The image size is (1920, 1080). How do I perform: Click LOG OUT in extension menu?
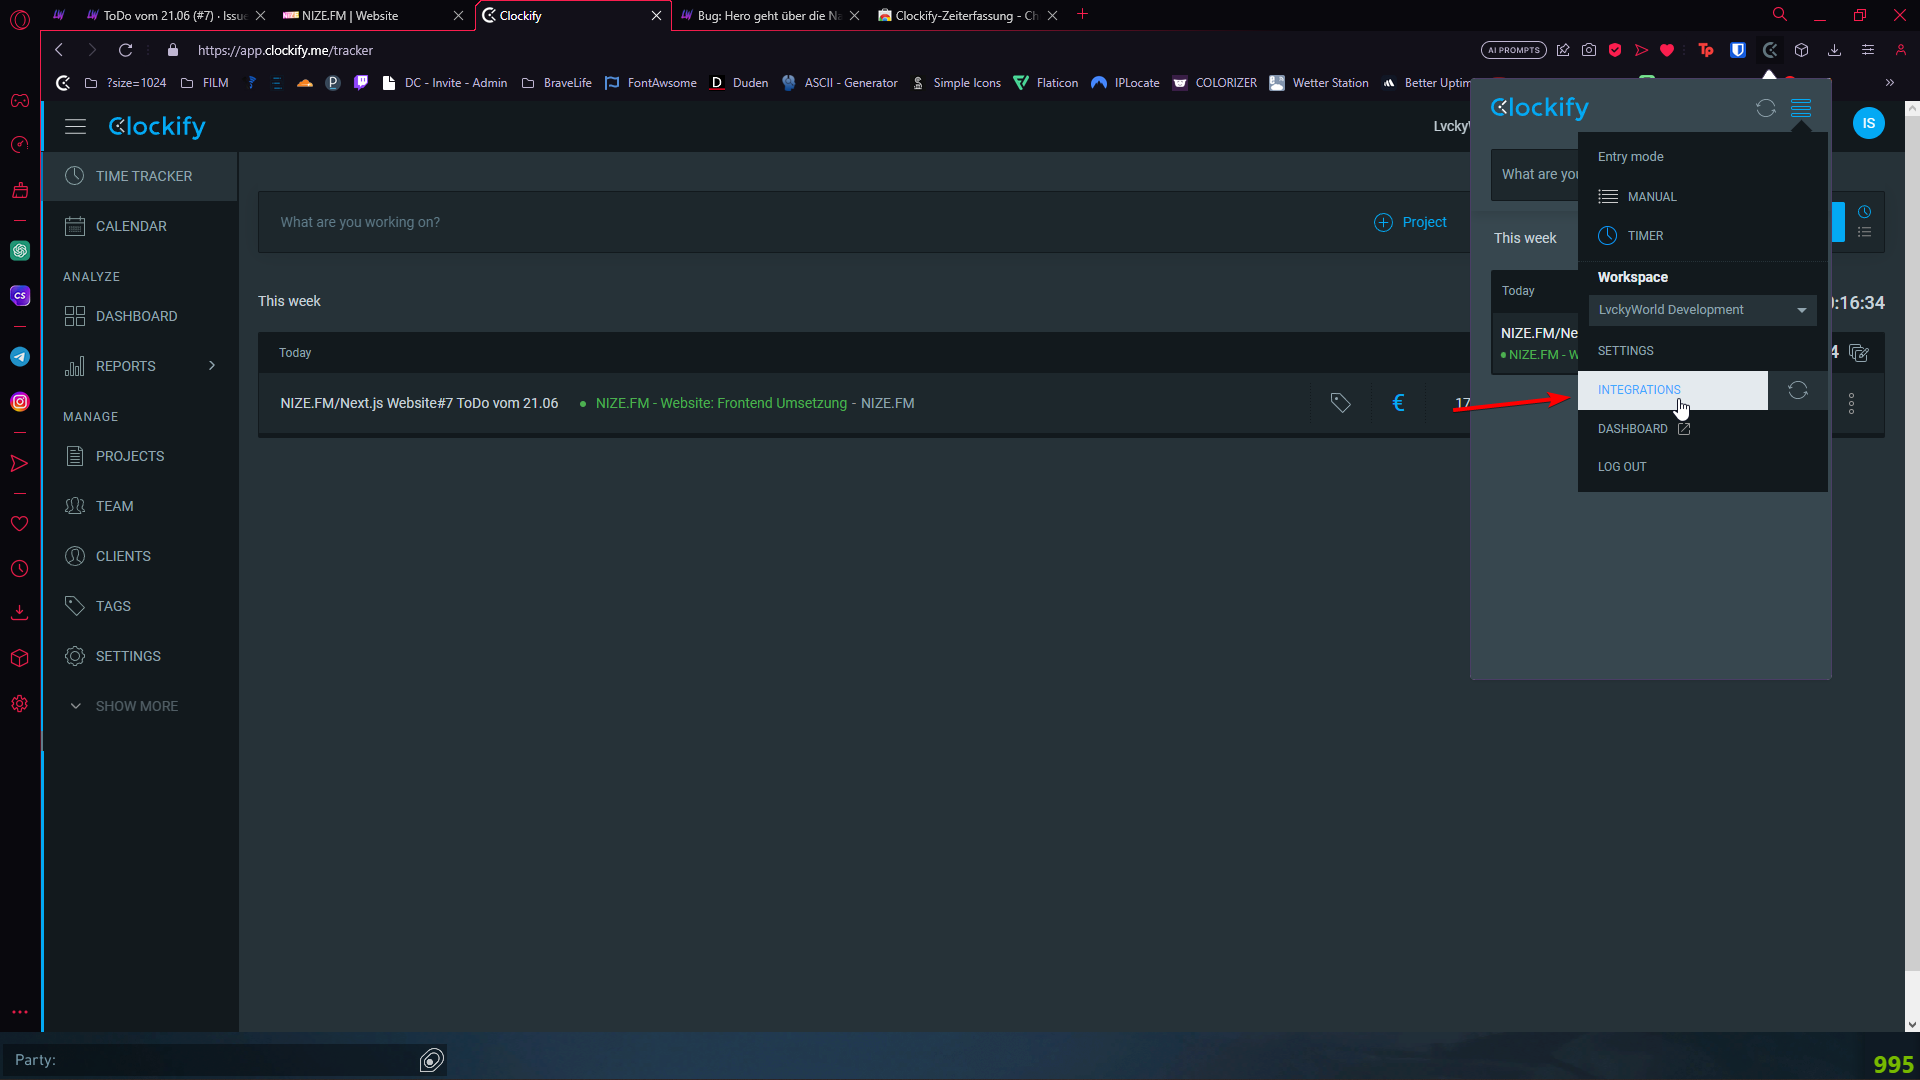click(x=1621, y=467)
